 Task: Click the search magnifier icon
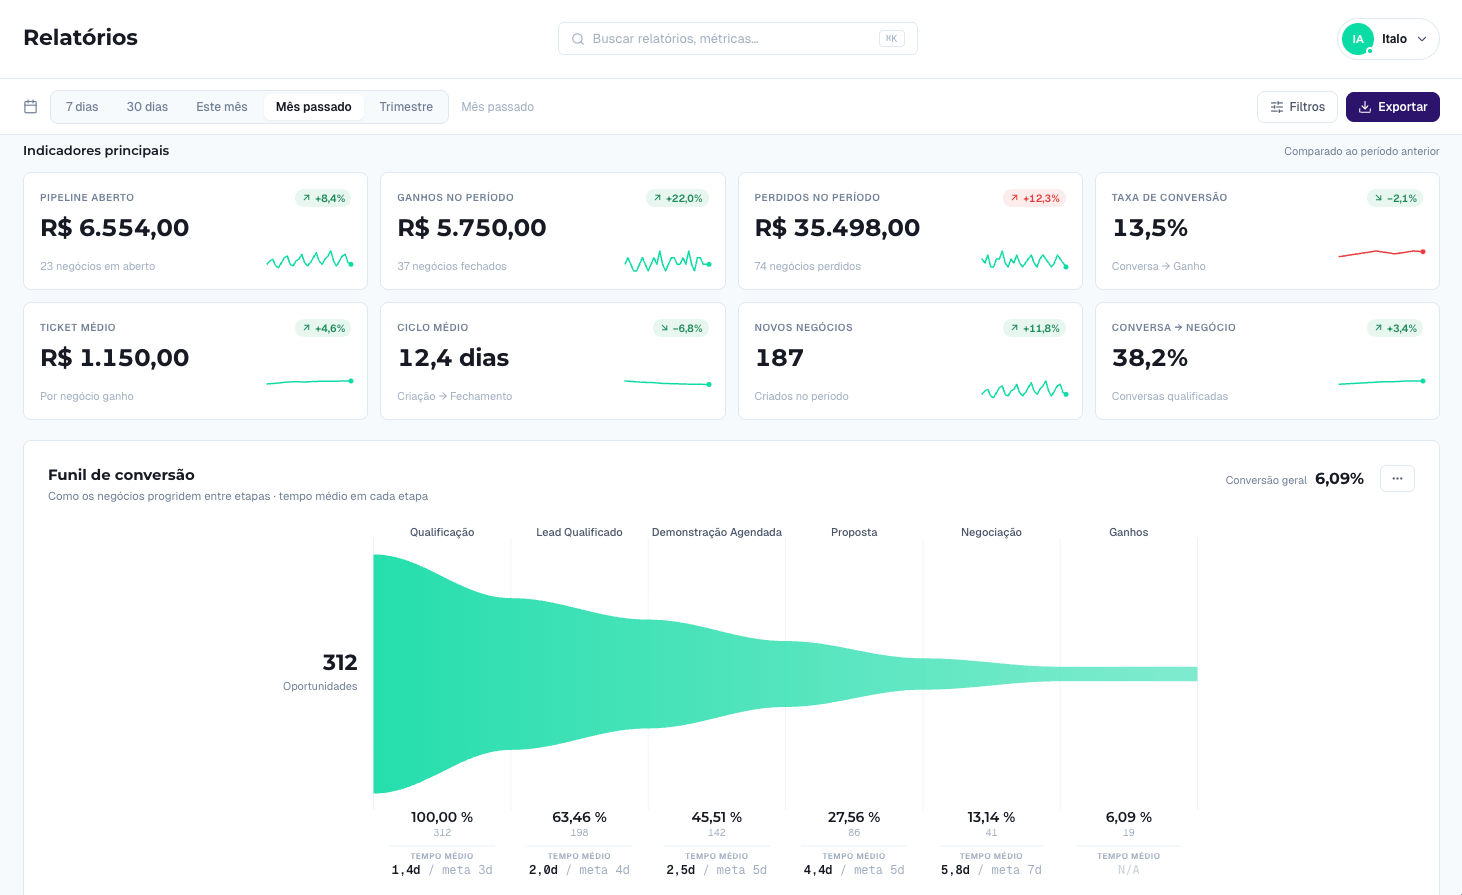(578, 39)
